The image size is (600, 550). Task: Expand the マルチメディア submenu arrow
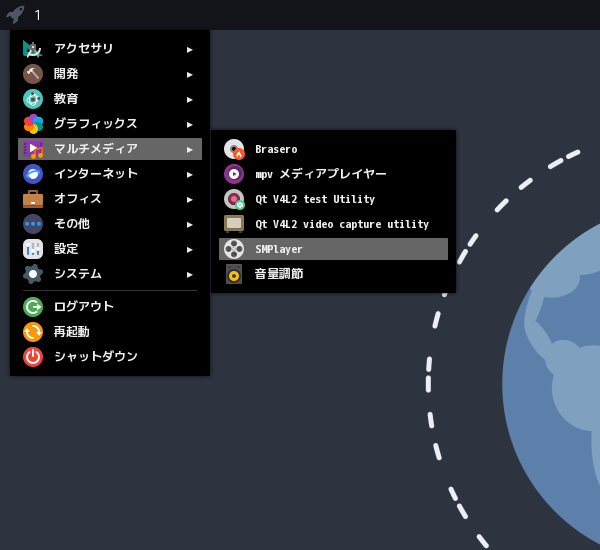coord(189,150)
